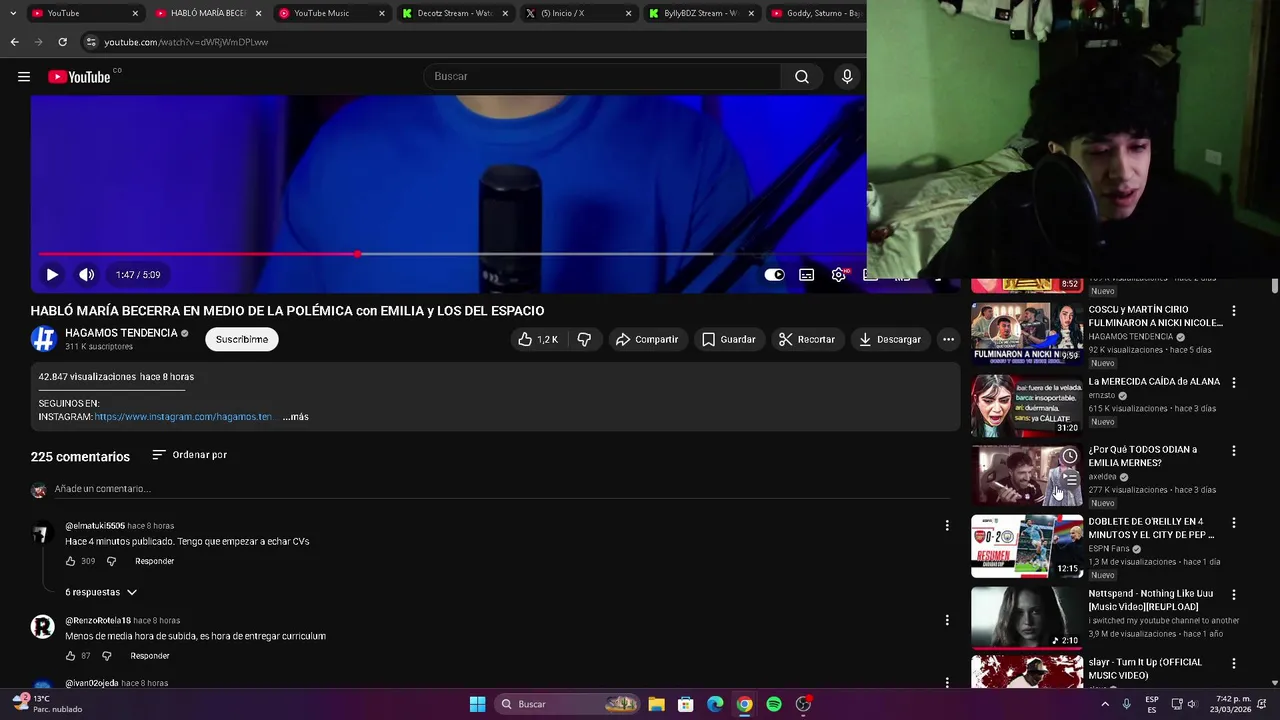Open the three-dot more actions beside Descargar
Image resolution: width=1280 pixels, height=720 pixels.
tap(948, 340)
